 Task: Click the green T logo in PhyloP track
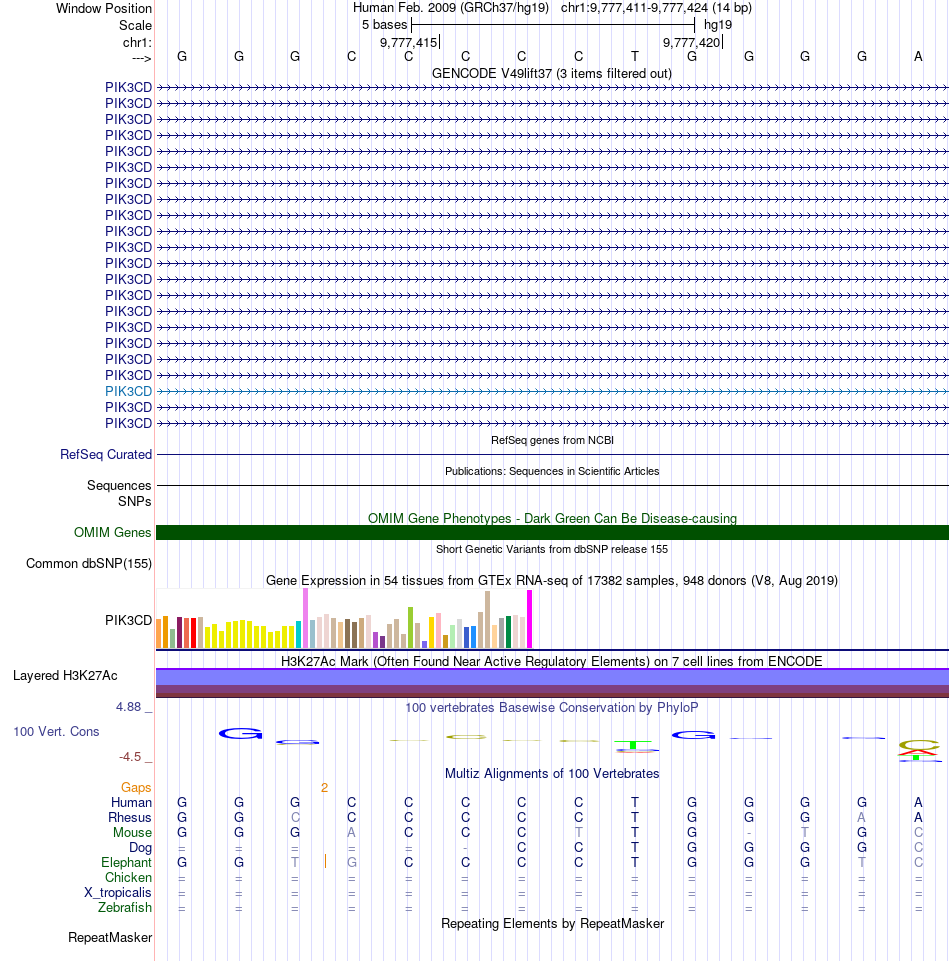tap(634, 745)
